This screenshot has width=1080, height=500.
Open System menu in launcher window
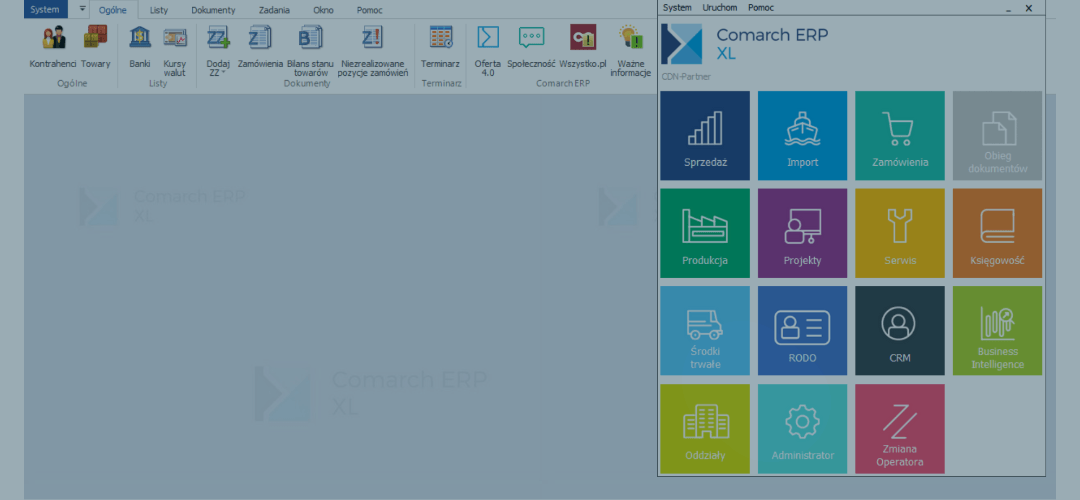tap(677, 8)
